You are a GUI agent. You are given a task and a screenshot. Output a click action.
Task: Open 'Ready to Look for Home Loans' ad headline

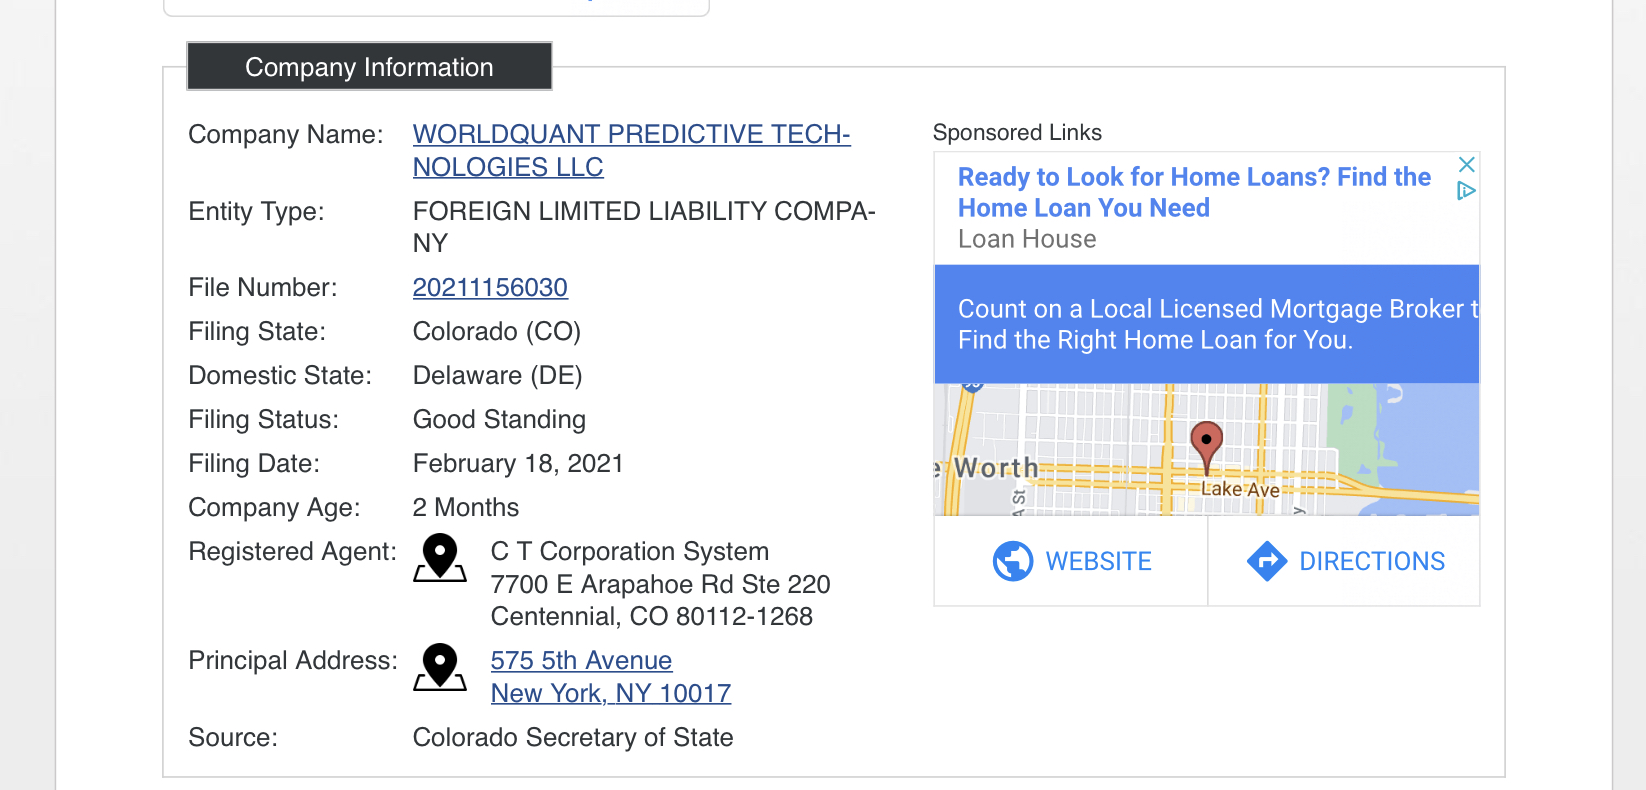pos(1194,192)
